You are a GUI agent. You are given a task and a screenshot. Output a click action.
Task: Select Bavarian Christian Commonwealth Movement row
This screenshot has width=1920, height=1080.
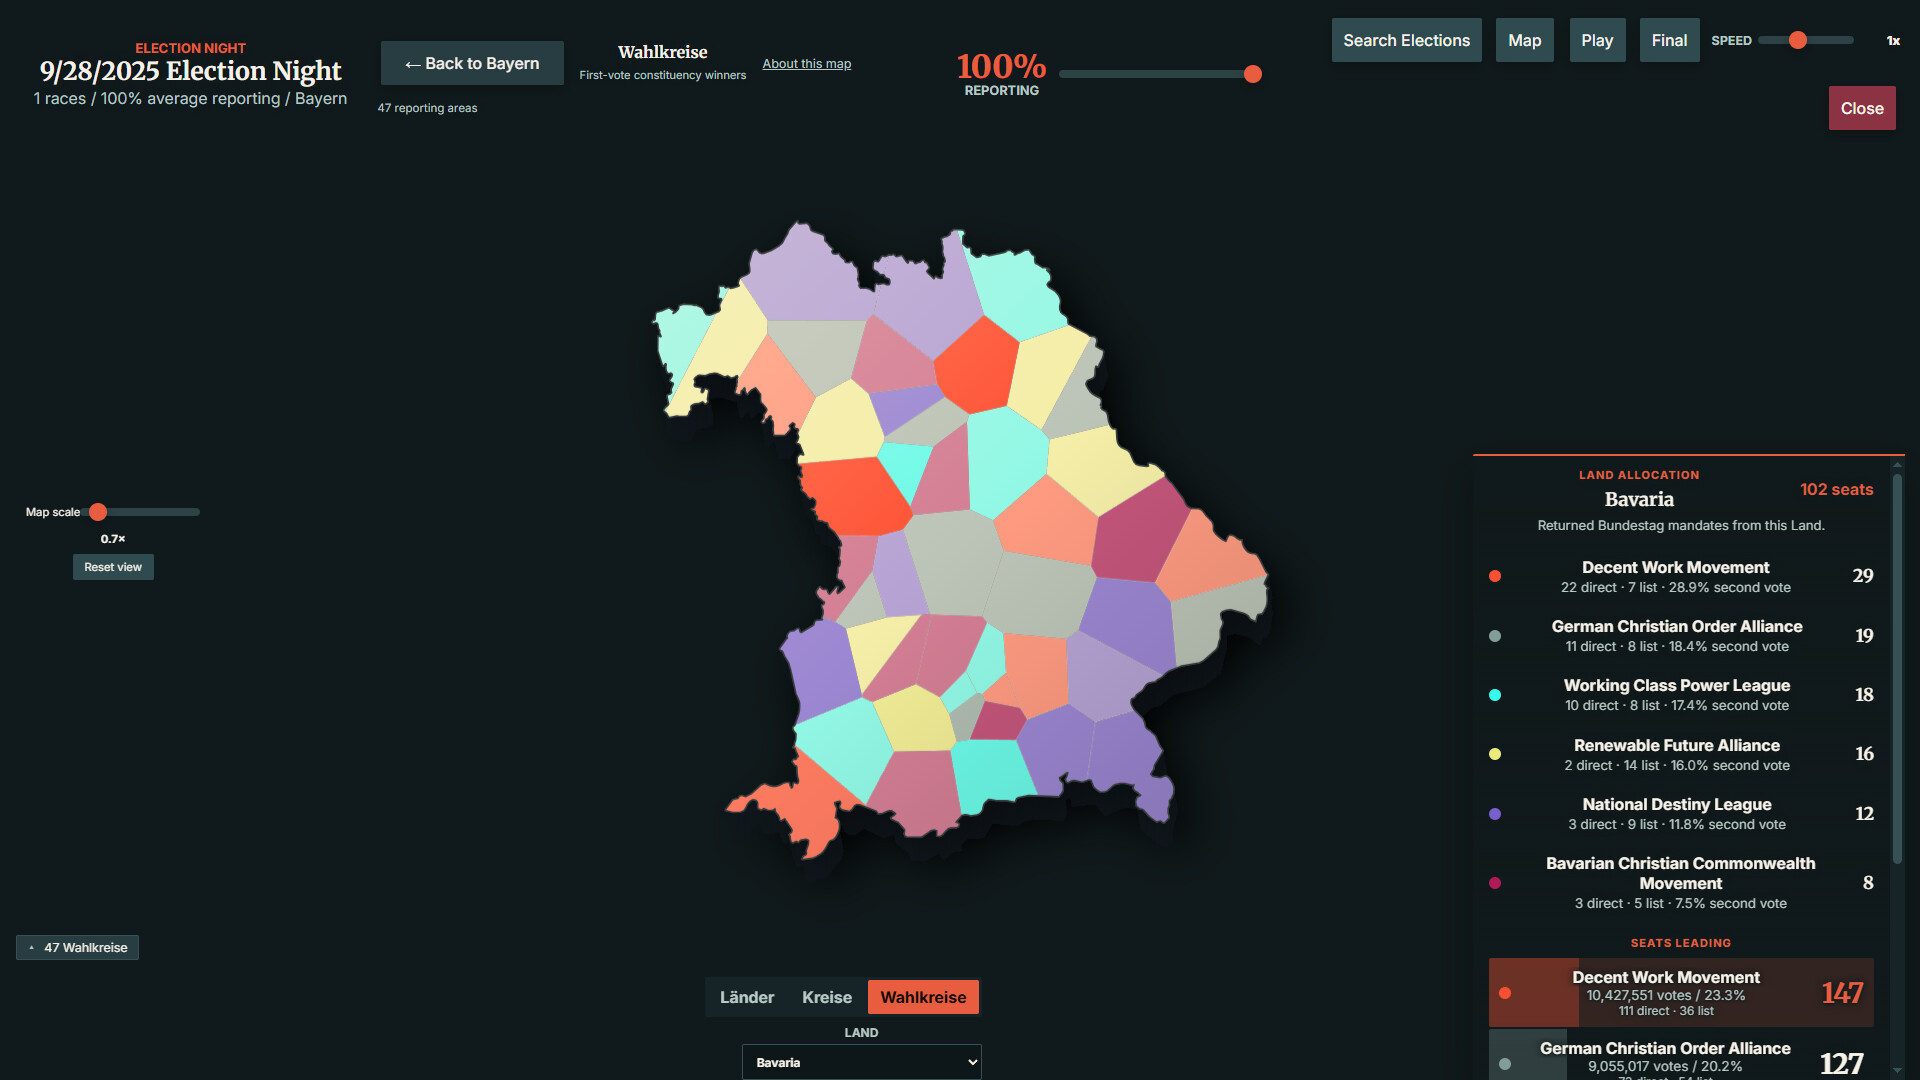(x=1681, y=882)
